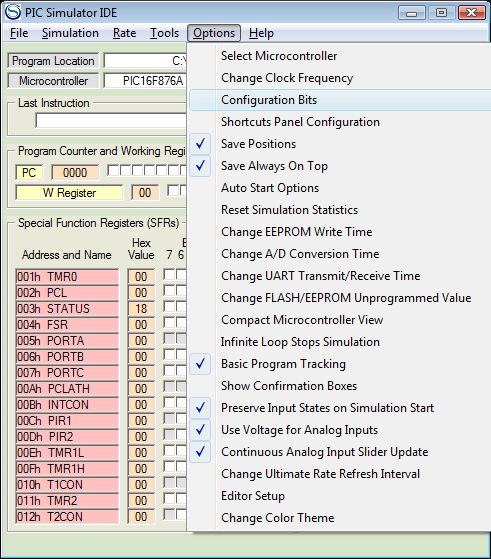Choose Select Microcontroller option
This screenshot has height=559, width=491.
[340, 56]
